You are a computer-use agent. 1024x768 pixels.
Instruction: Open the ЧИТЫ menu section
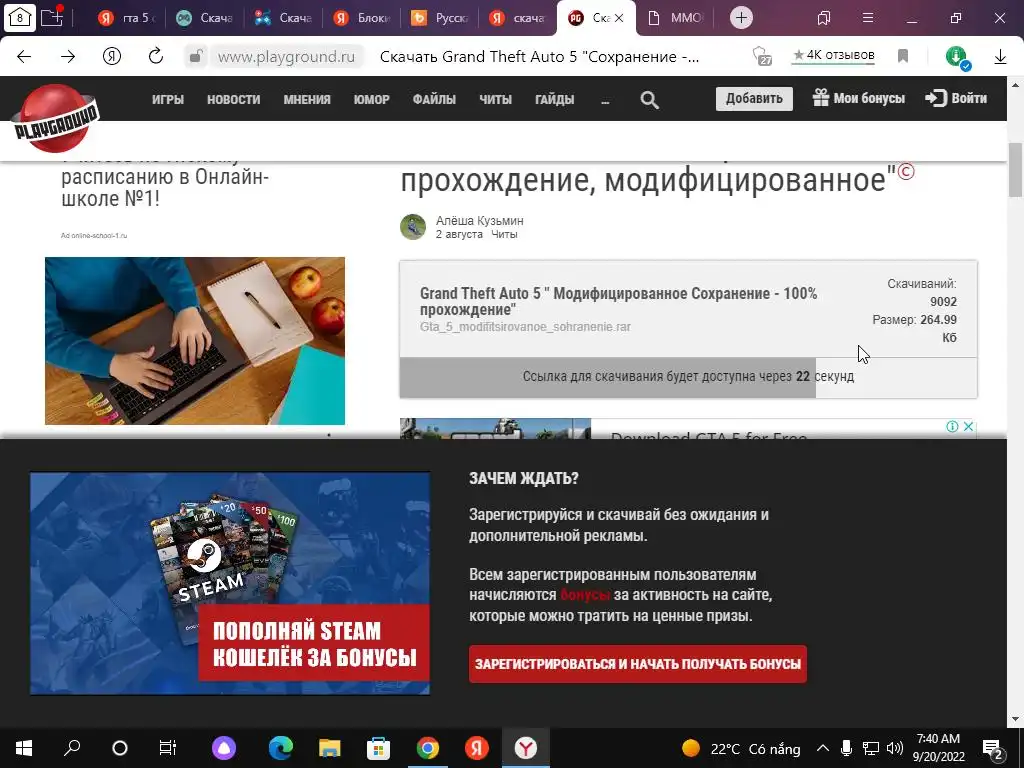496,99
